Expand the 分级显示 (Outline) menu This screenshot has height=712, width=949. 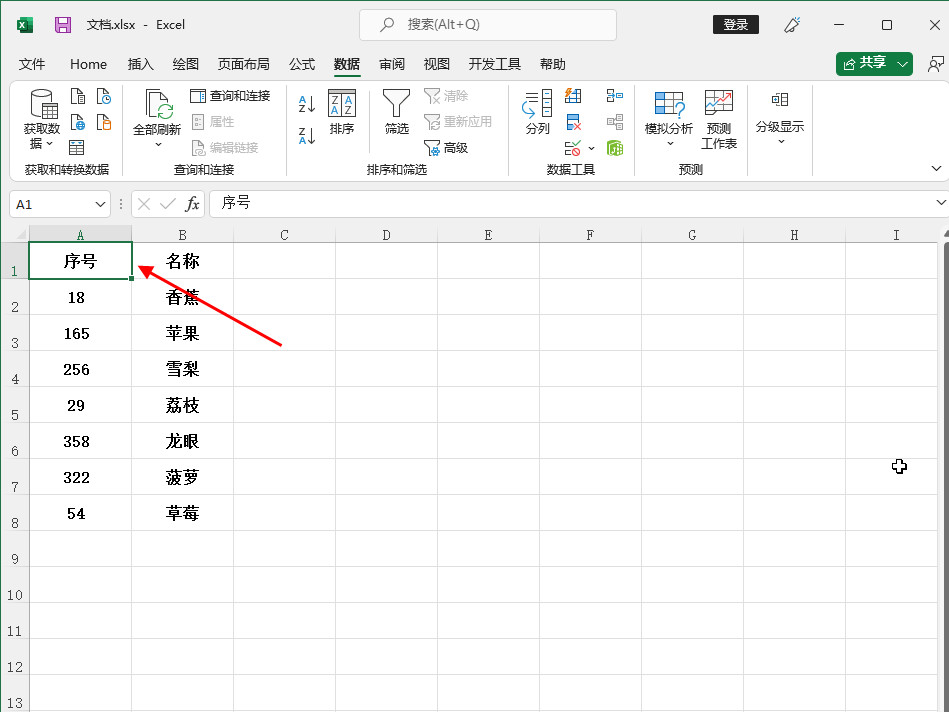[x=780, y=118]
